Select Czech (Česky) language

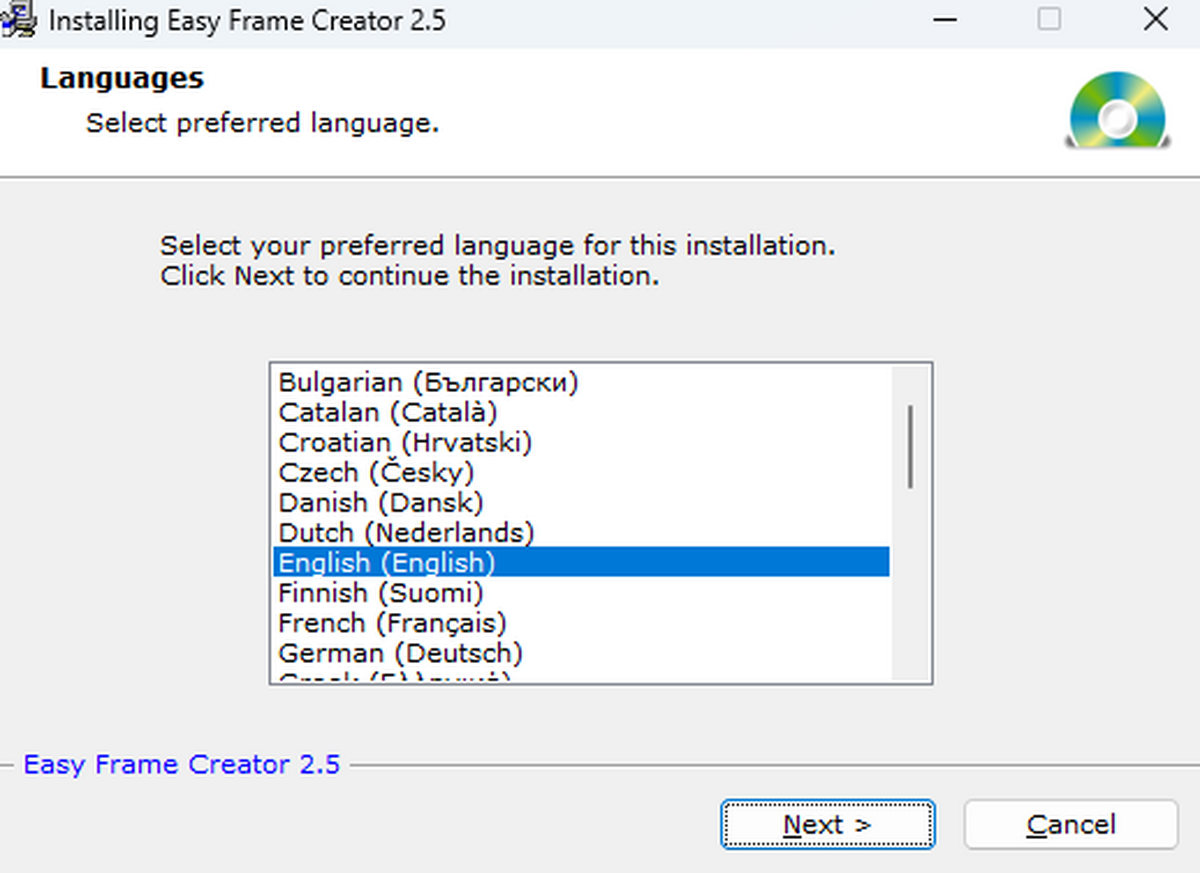(x=581, y=472)
